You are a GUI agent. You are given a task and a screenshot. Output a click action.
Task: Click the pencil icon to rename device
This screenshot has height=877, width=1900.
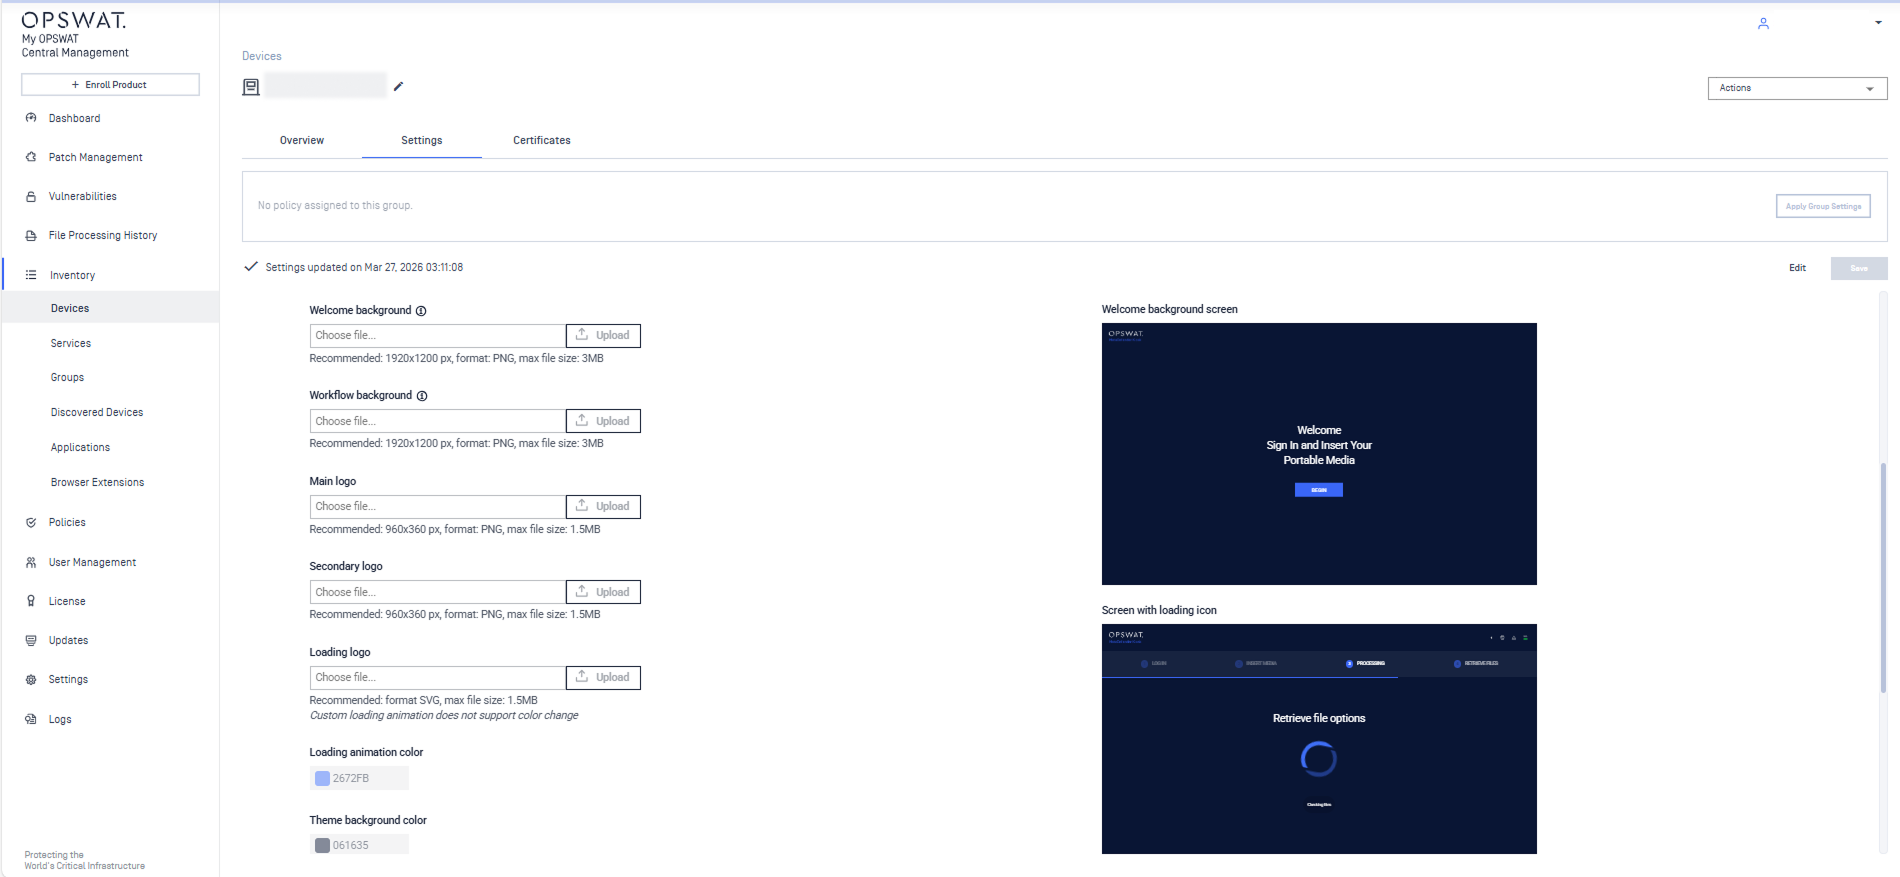coord(398,86)
